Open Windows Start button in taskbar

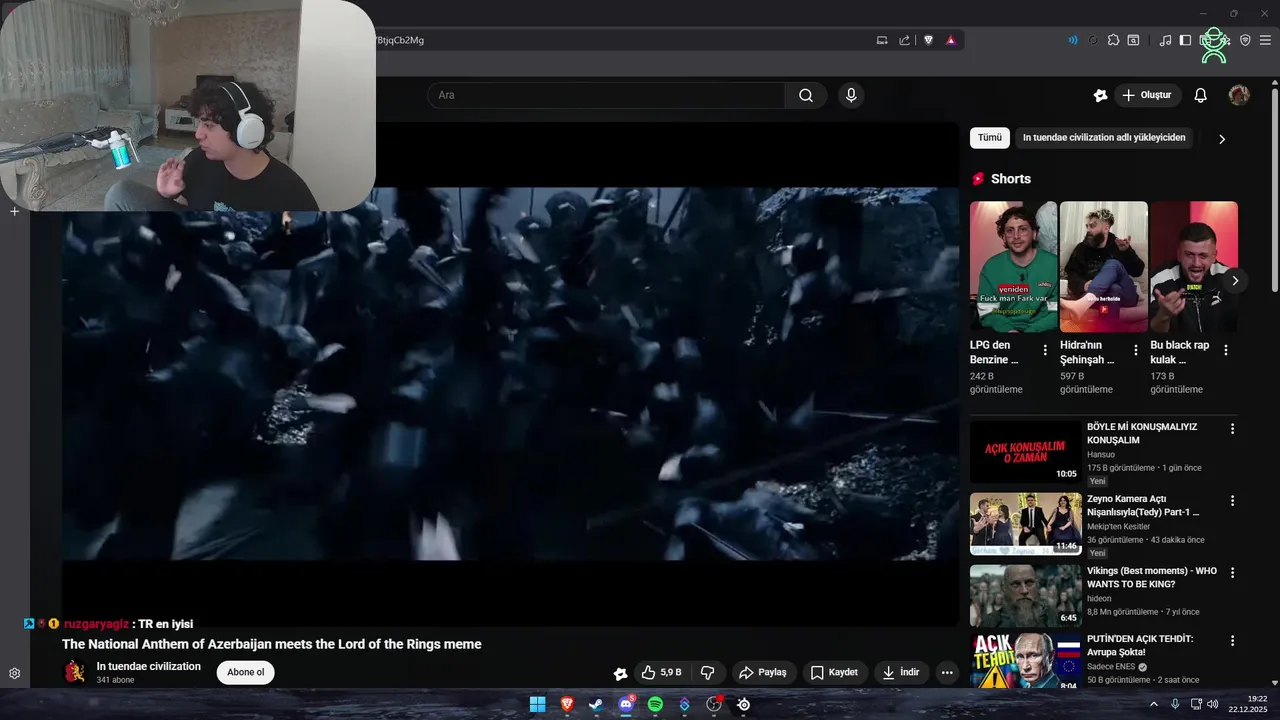(x=538, y=704)
